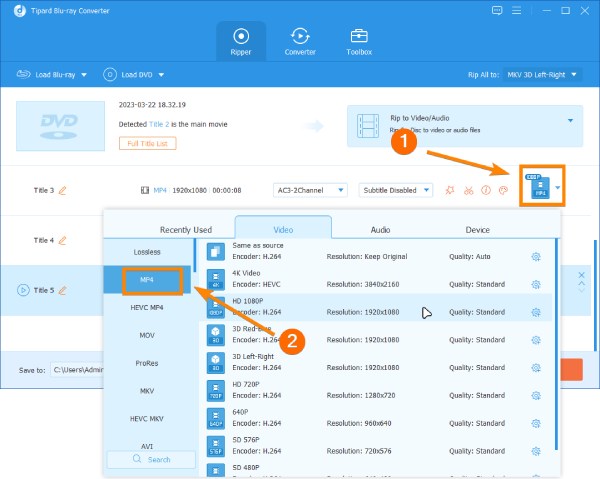The width and height of the screenshot is (600, 479).
Task: Choose the SD 576P profile
Action: 376,446
